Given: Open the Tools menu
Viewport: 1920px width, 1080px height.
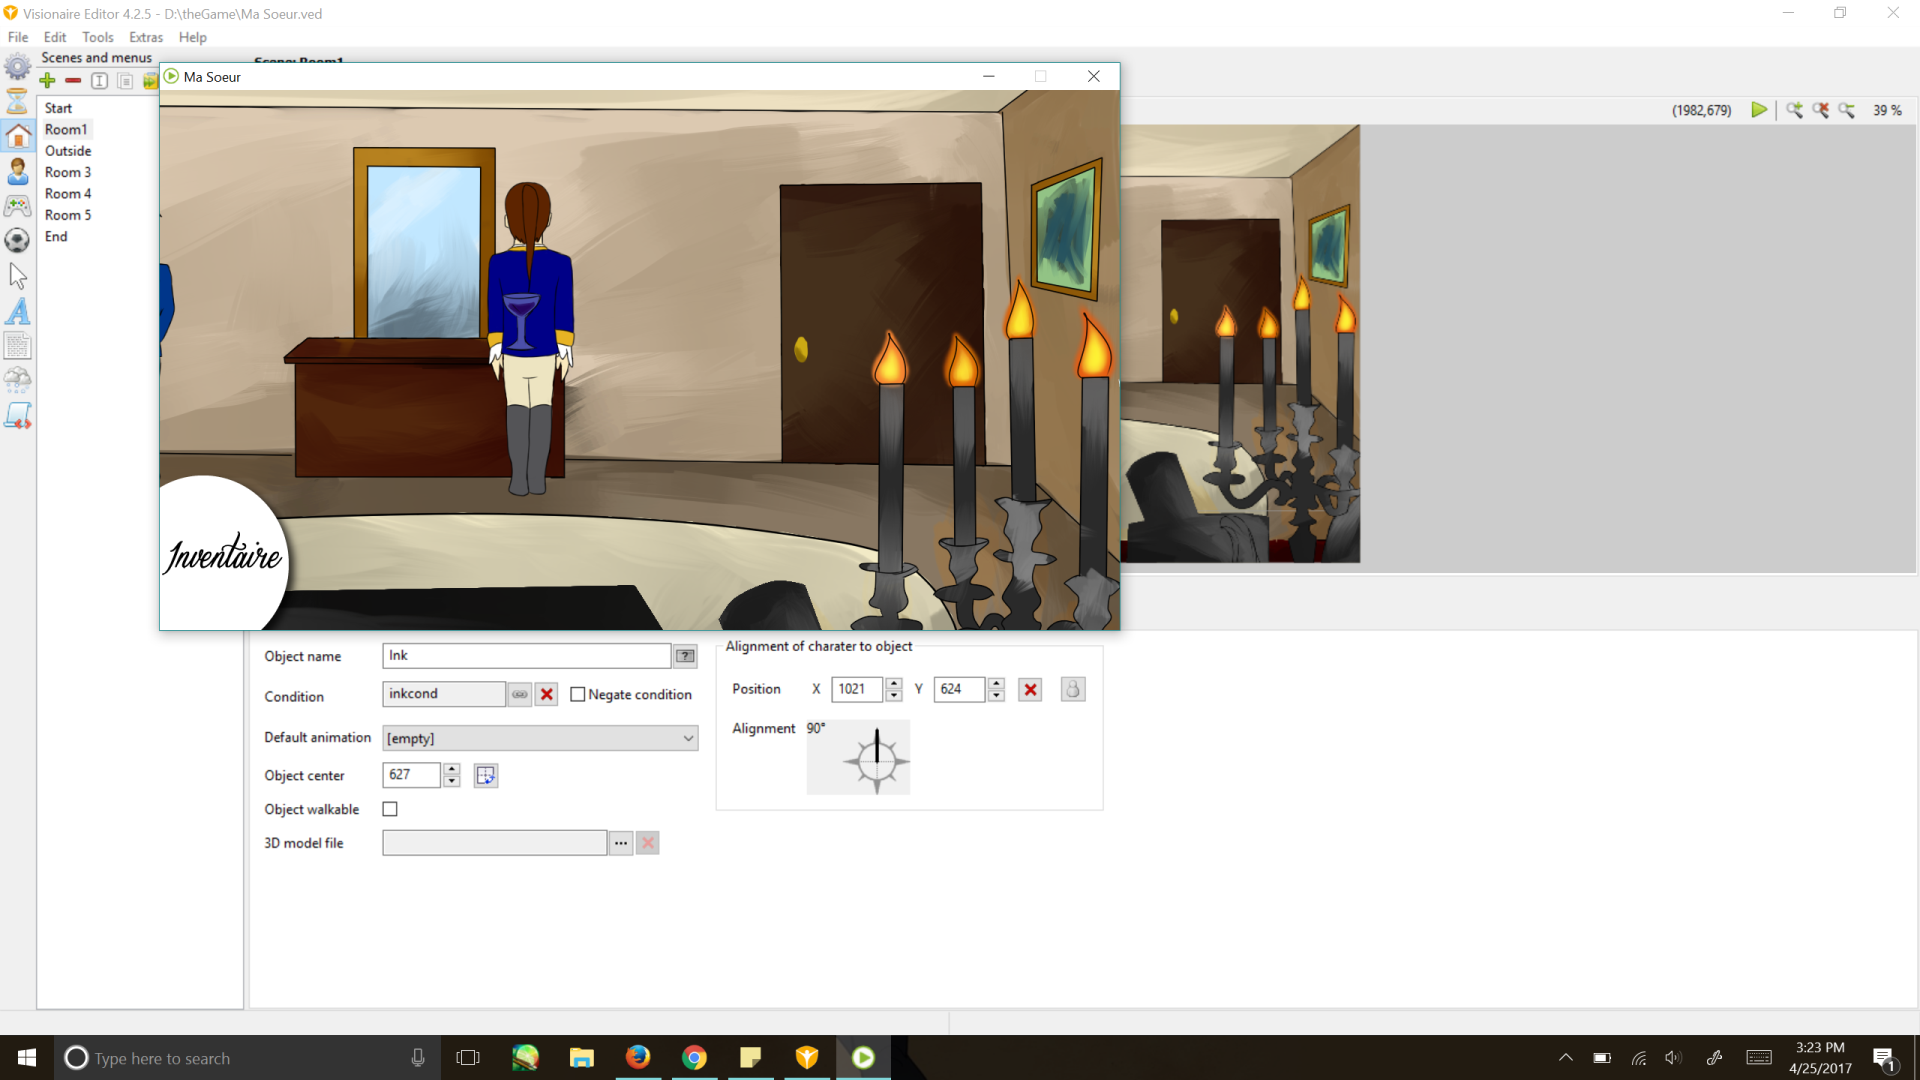Looking at the screenshot, I should (98, 37).
